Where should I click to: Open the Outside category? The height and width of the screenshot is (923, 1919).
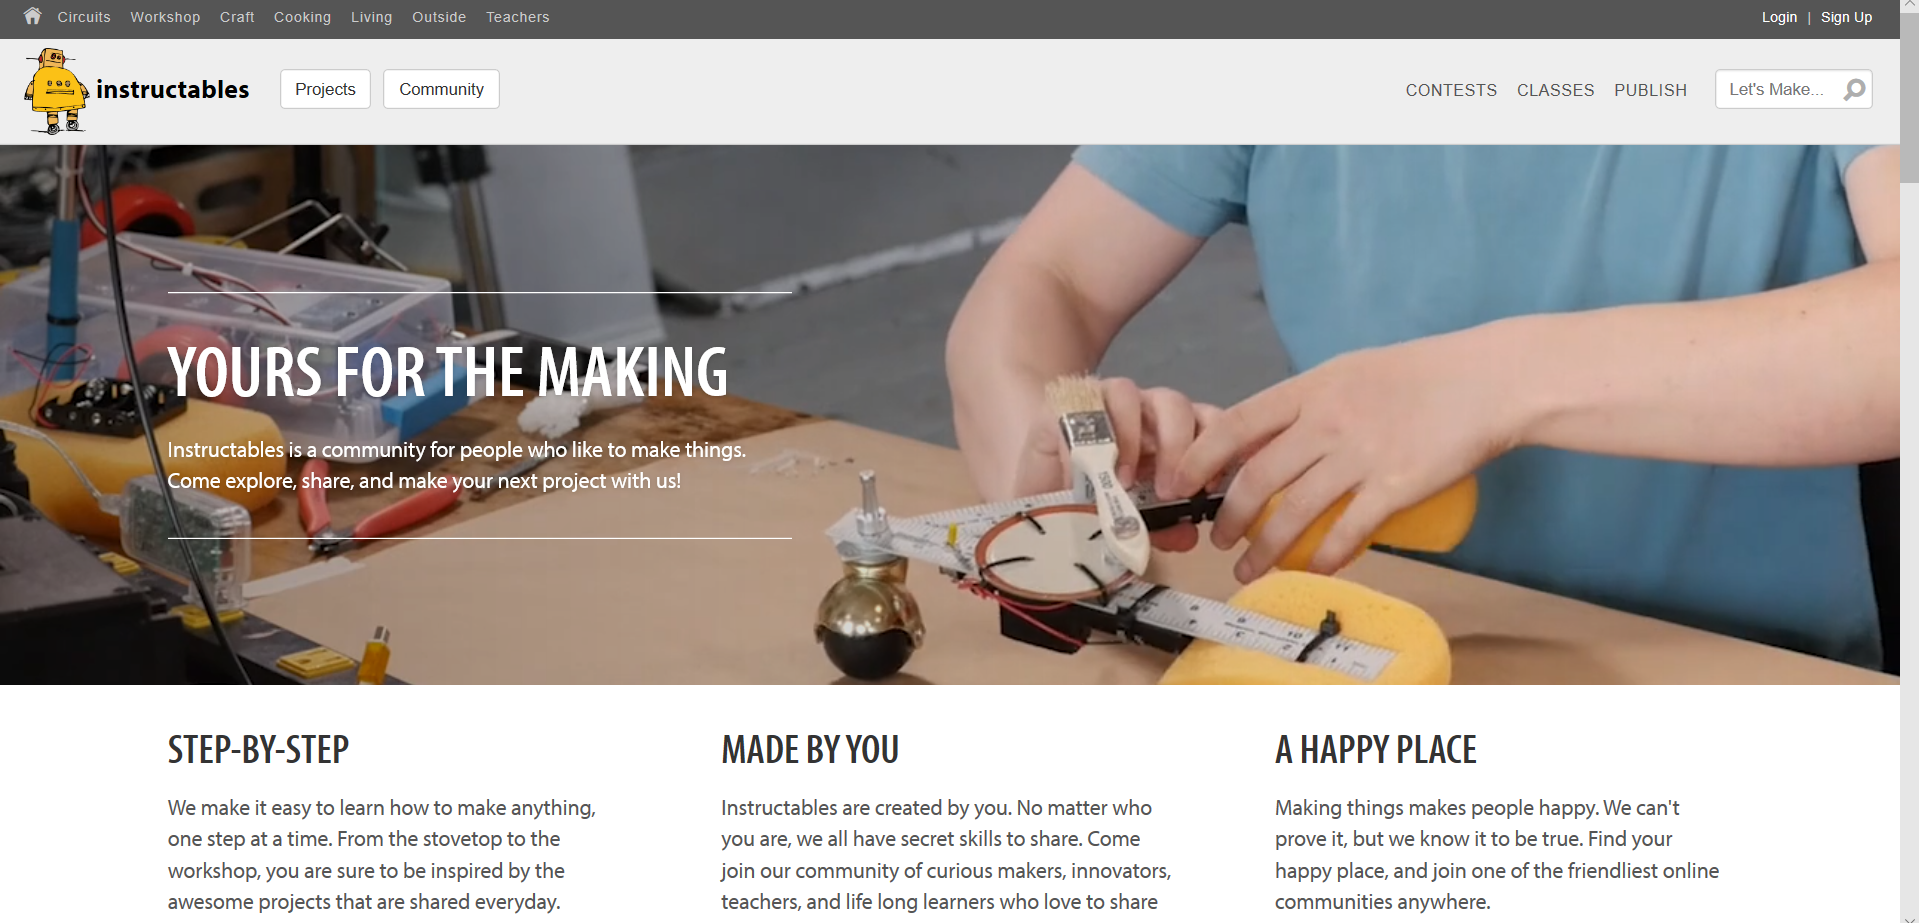tap(439, 17)
